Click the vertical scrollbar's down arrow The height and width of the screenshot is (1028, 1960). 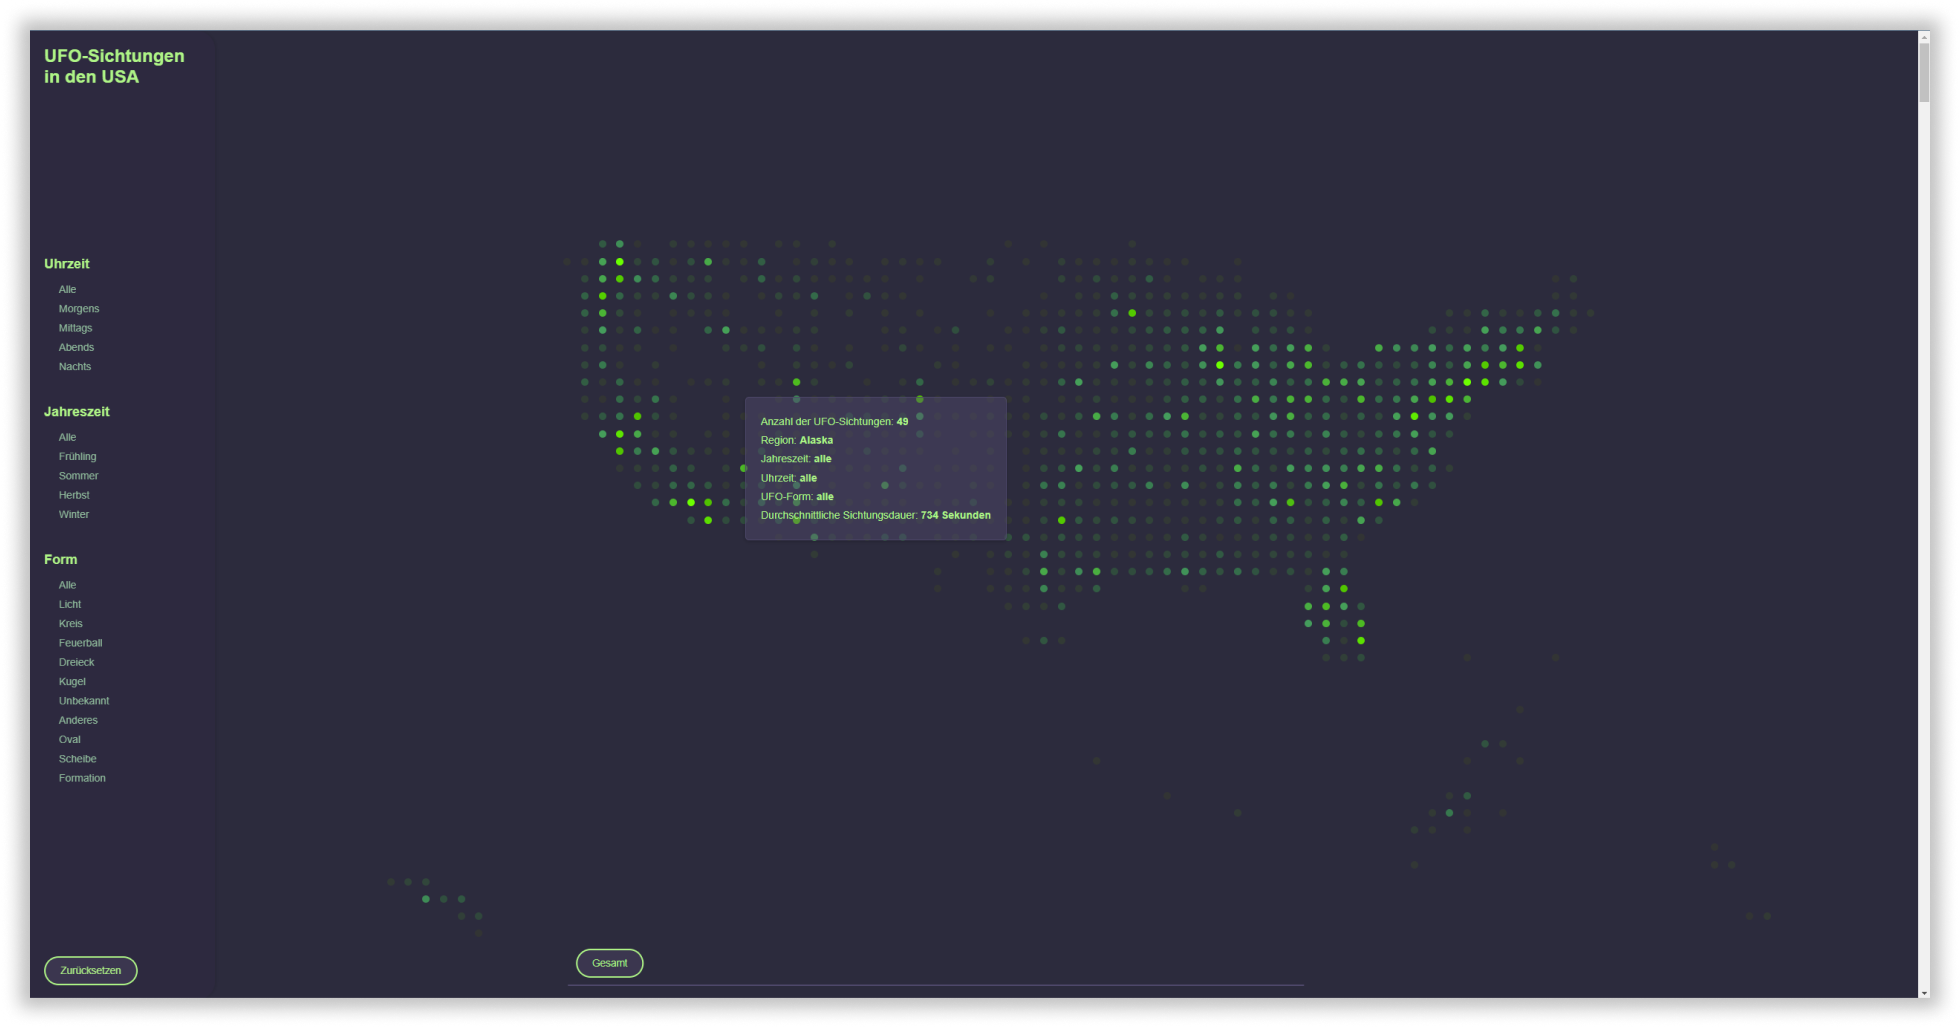1924,993
